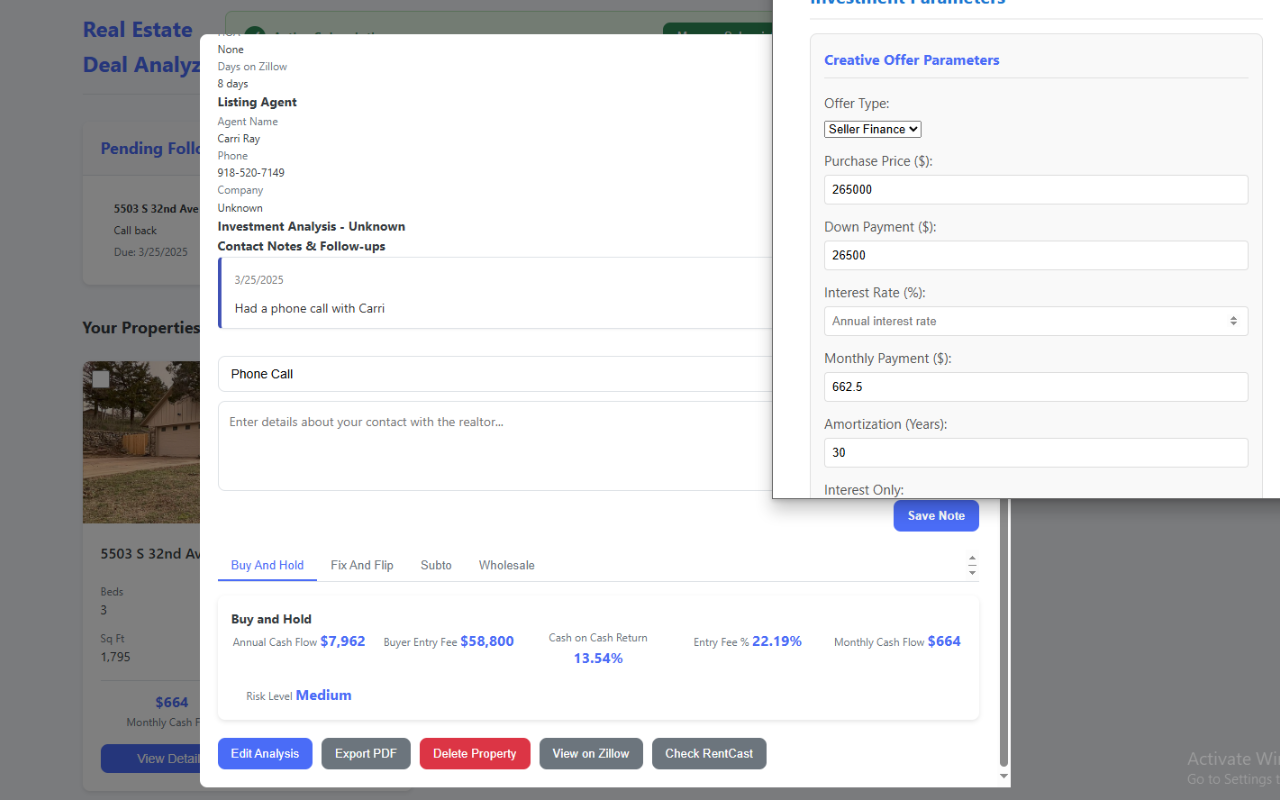This screenshot has width=1280, height=800.
Task: Click the Edit Analysis button
Action: 265,753
